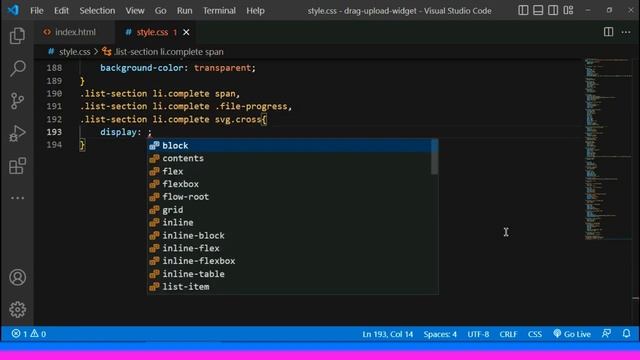Choose 'inline-flex' from the suggestion list
640x360 pixels.
[289, 248]
